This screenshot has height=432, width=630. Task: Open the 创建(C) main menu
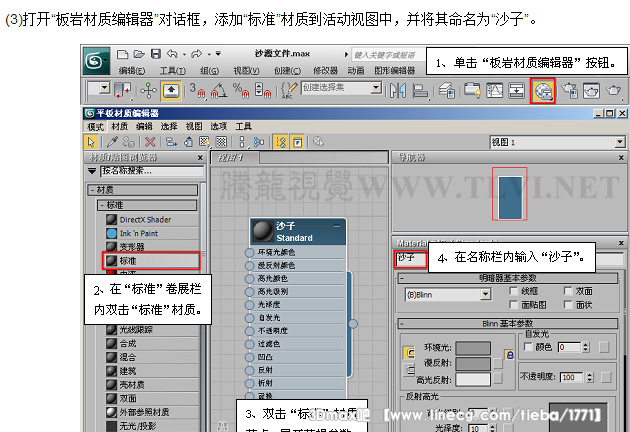click(x=287, y=71)
